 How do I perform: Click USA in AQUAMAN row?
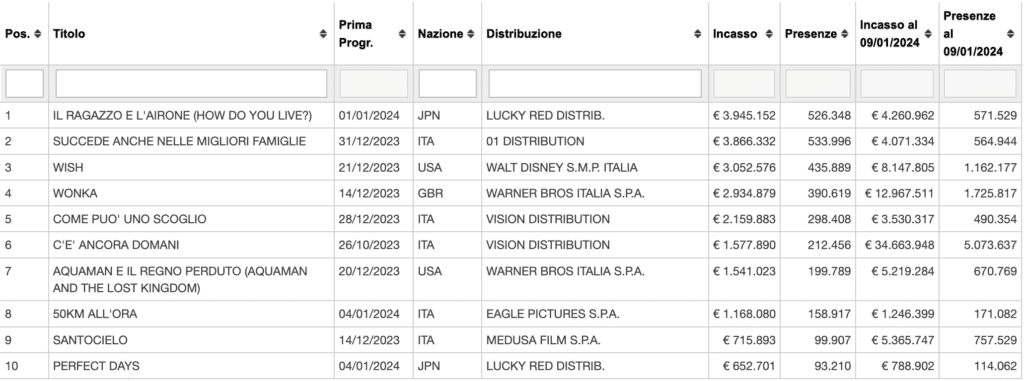pos(430,271)
